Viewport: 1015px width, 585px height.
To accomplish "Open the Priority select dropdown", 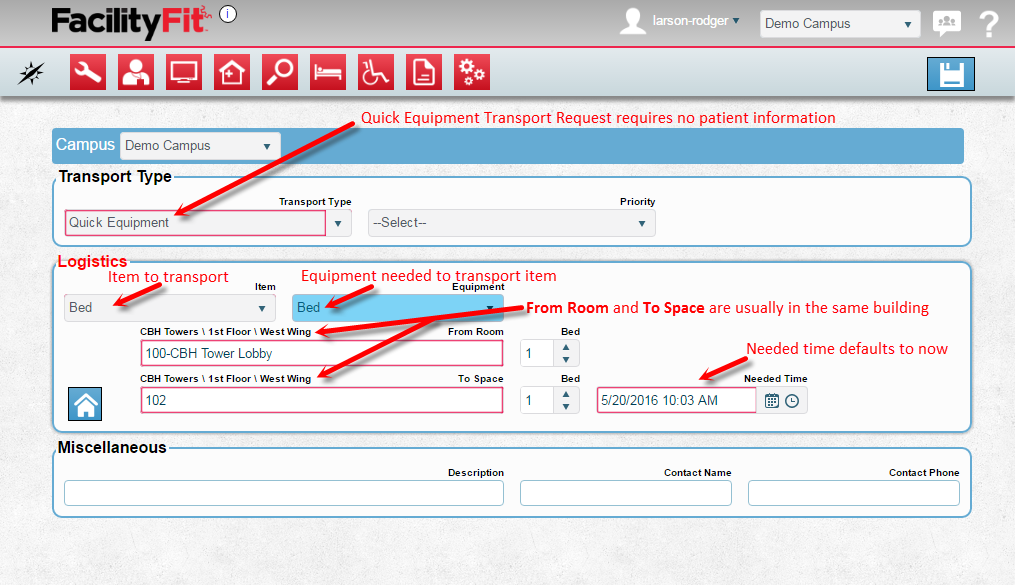I will click(x=511, y=223).
